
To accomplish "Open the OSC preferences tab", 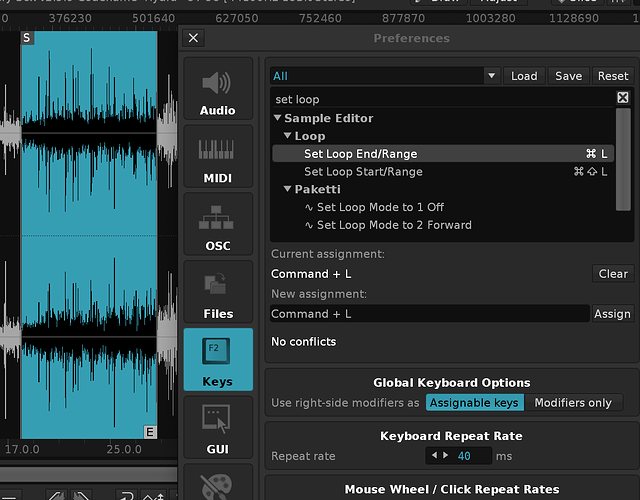I will 218,224.
